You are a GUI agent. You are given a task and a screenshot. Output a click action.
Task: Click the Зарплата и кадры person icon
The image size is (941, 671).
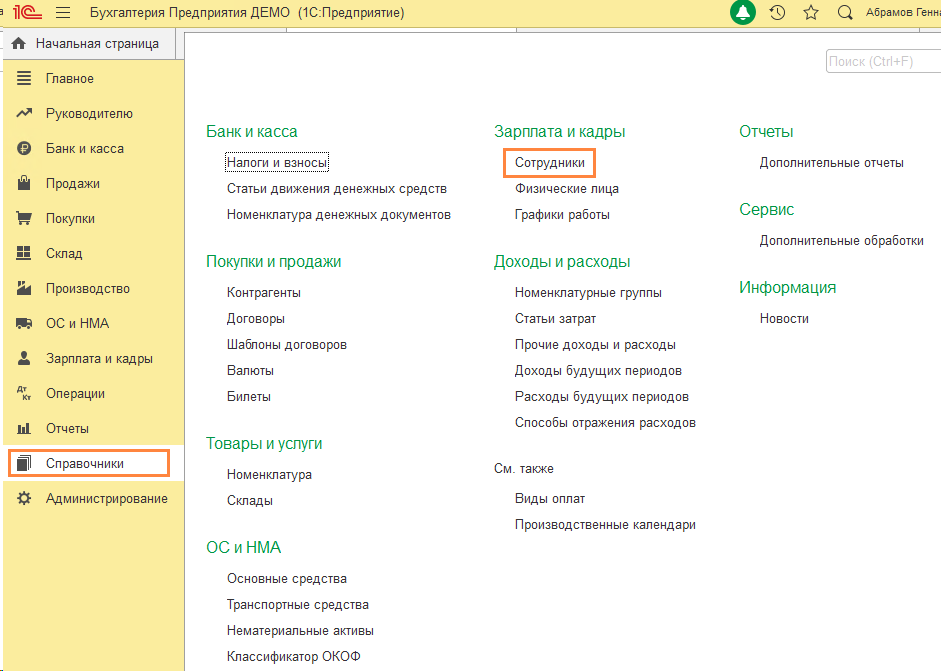point(24,358)
